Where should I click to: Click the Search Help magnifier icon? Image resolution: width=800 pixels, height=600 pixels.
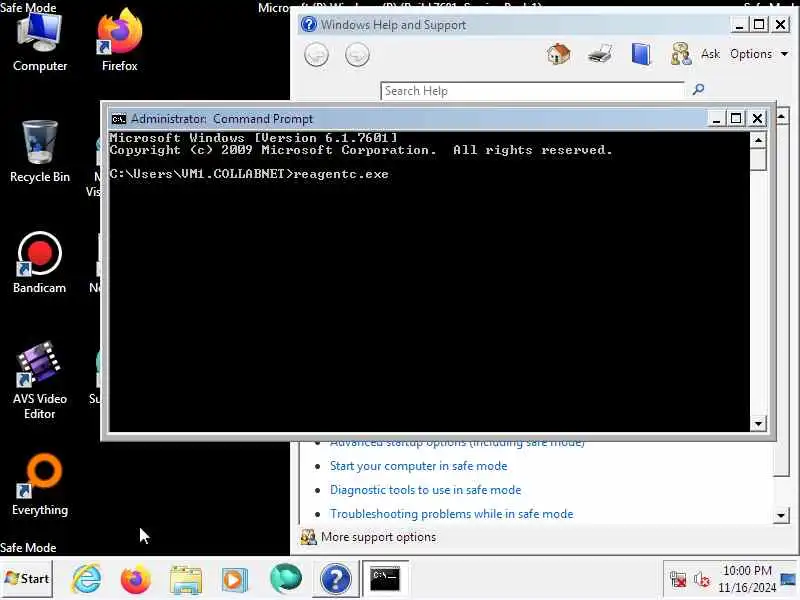[698, 90]
